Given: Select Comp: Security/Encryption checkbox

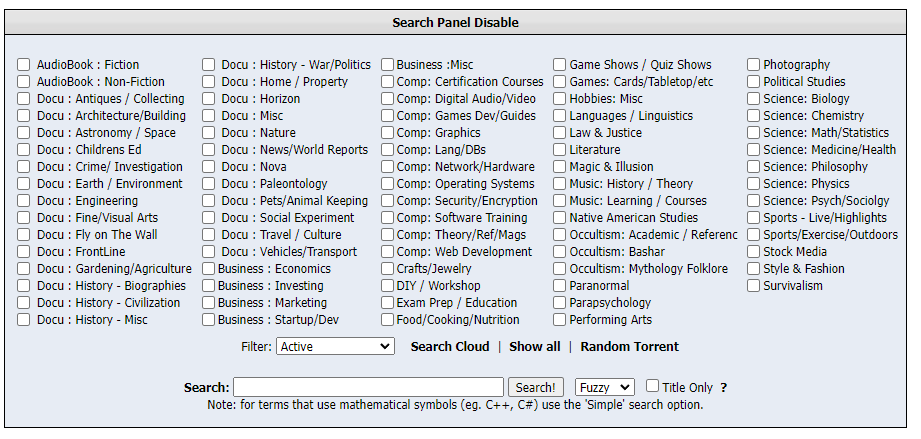Looking at the screenshot, I should pos(387,201).
